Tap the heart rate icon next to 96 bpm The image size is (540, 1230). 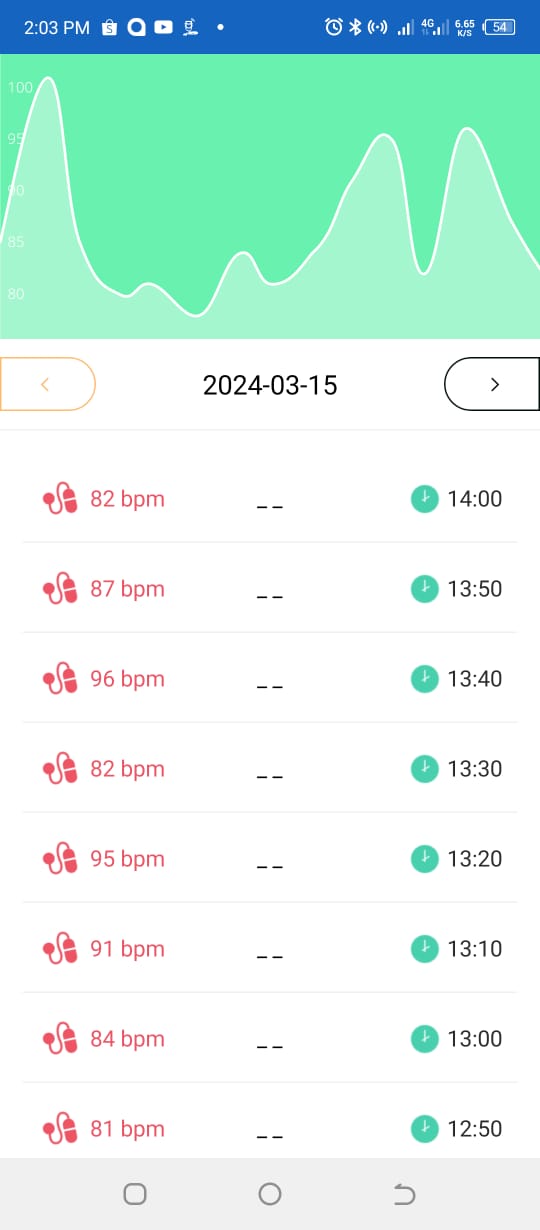click(x=60, y=679)
